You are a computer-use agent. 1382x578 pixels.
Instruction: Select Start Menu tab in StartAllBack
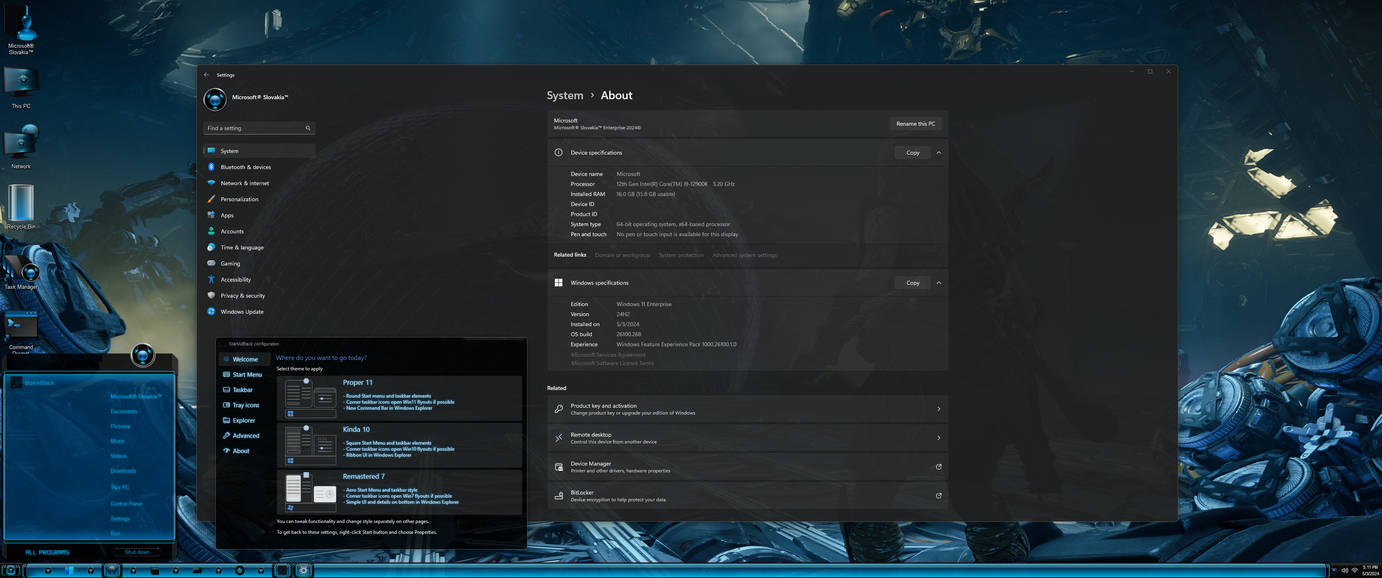coord(245,375)
